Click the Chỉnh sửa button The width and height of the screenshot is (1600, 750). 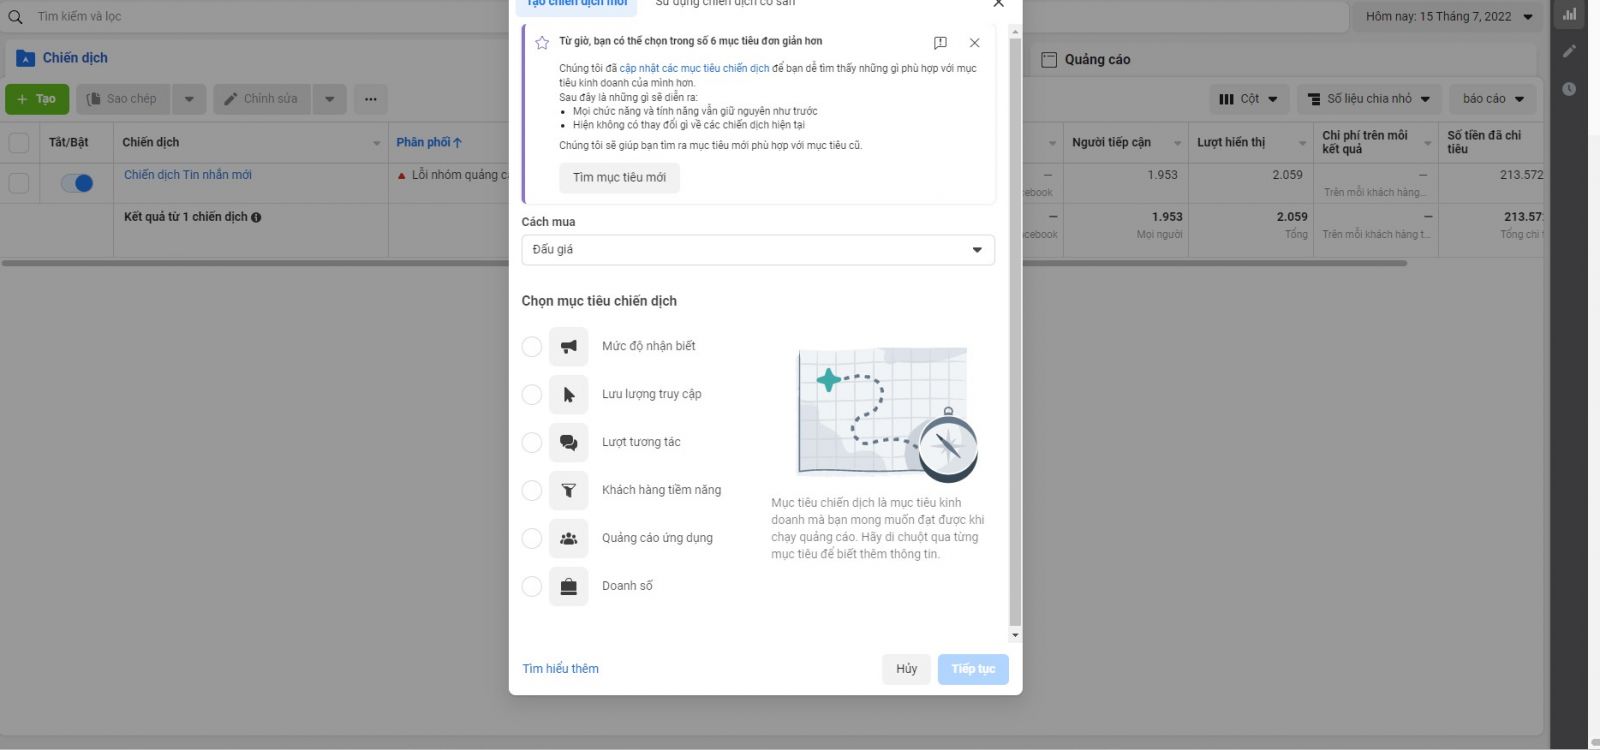pos(261,99)
